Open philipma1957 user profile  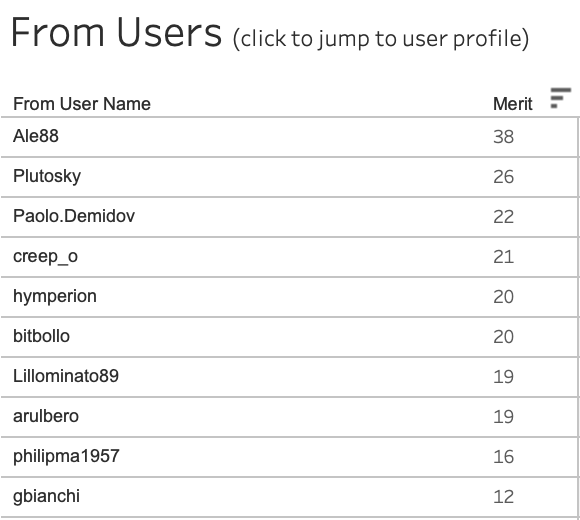coord(66,456)
